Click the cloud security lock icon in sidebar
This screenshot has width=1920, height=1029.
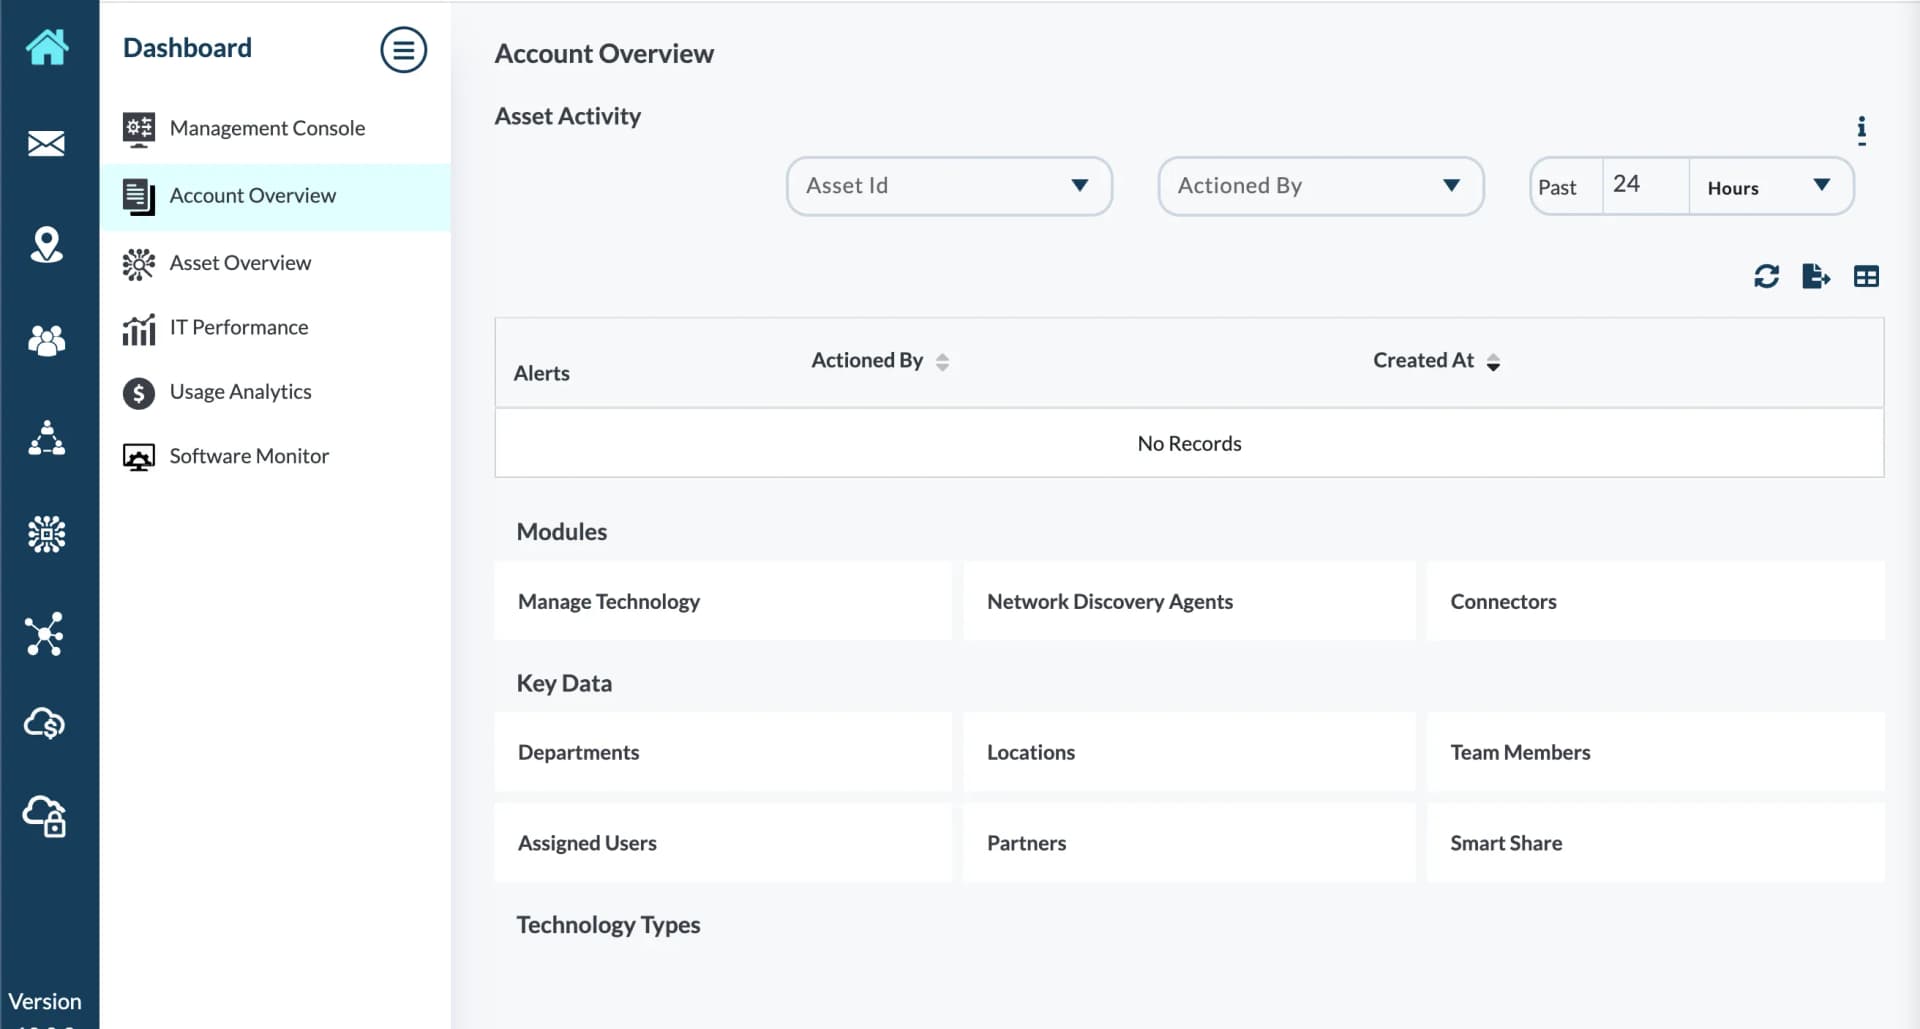pos(46,817)
